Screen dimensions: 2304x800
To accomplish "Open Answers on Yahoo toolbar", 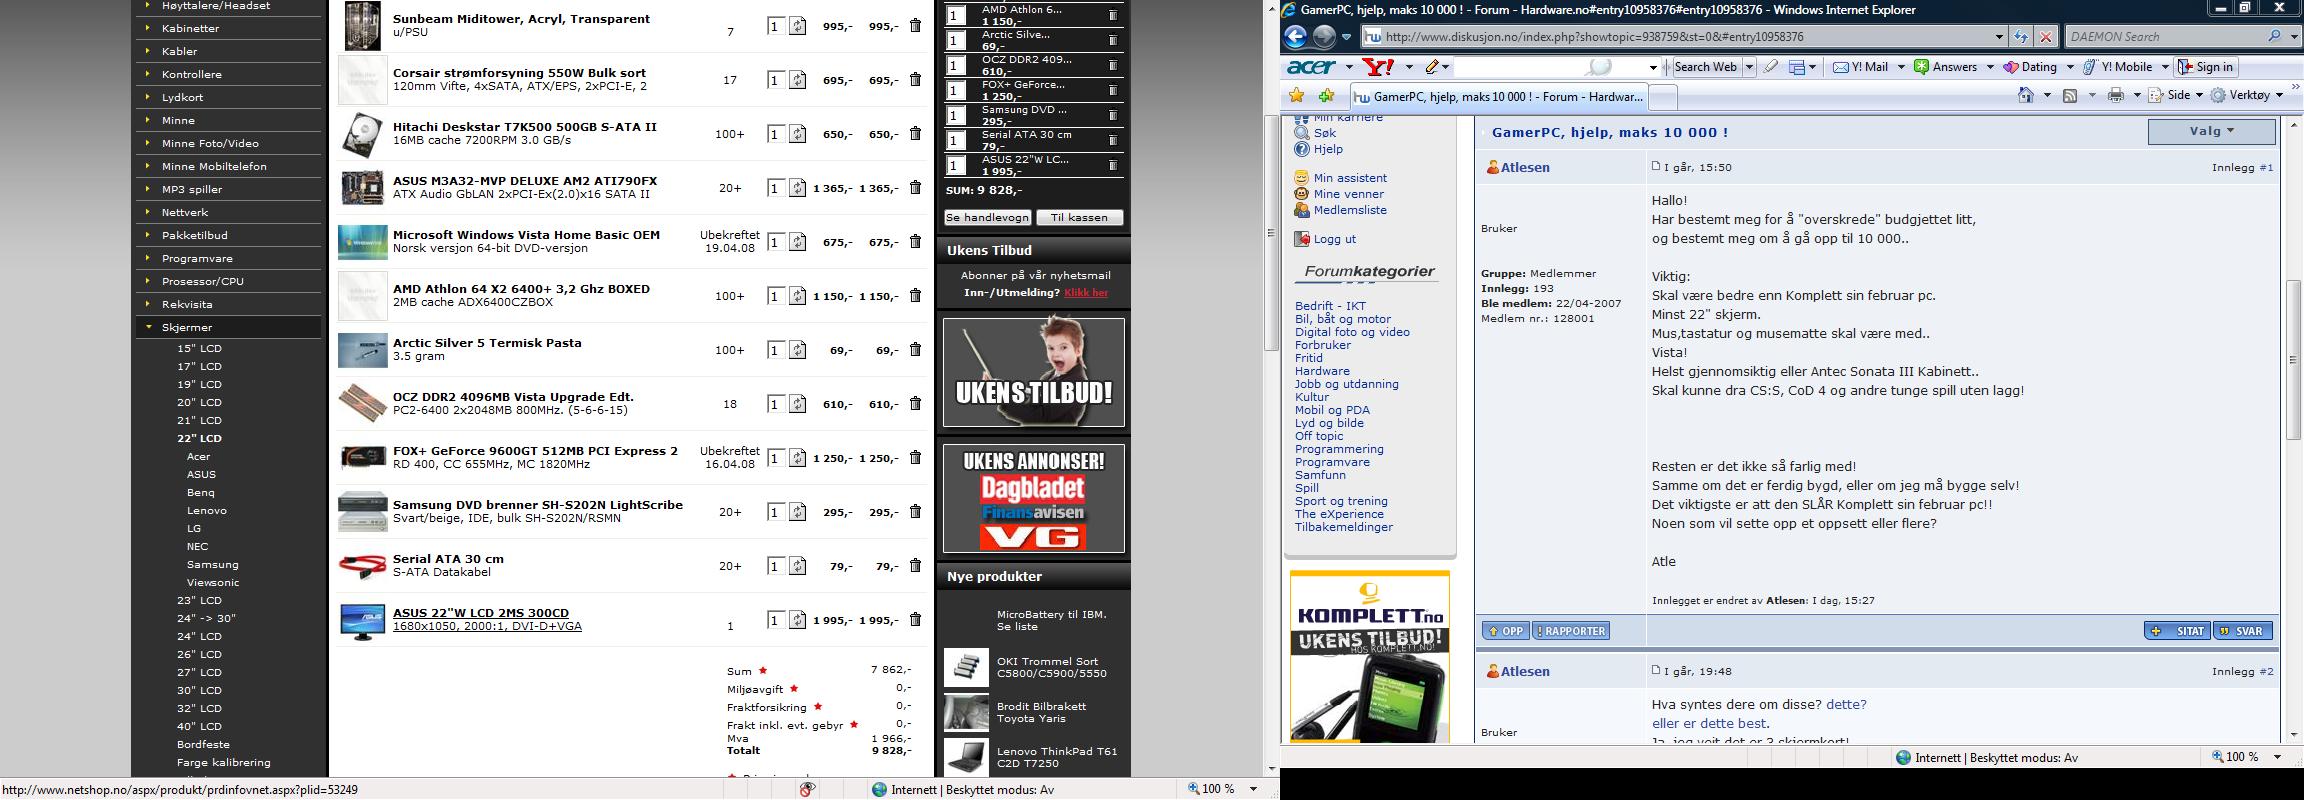I will click(1945, 67).
